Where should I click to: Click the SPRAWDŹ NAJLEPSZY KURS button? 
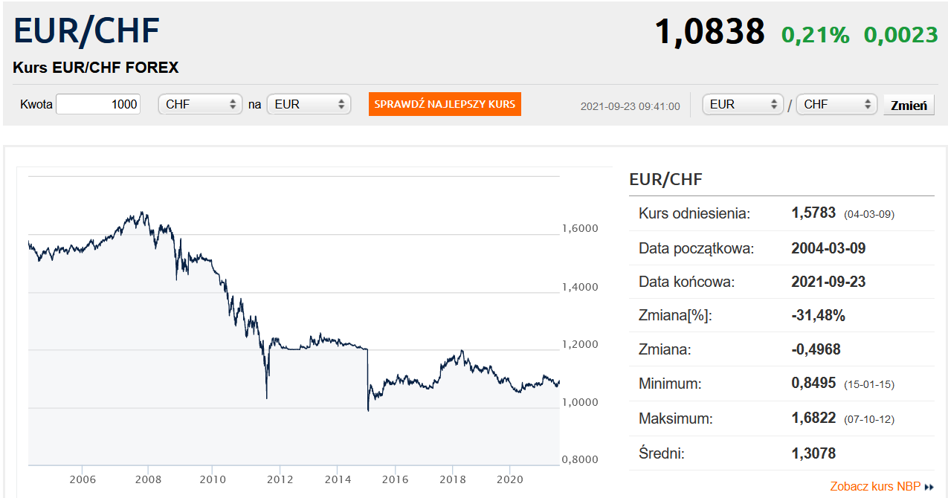pos(444,104)
